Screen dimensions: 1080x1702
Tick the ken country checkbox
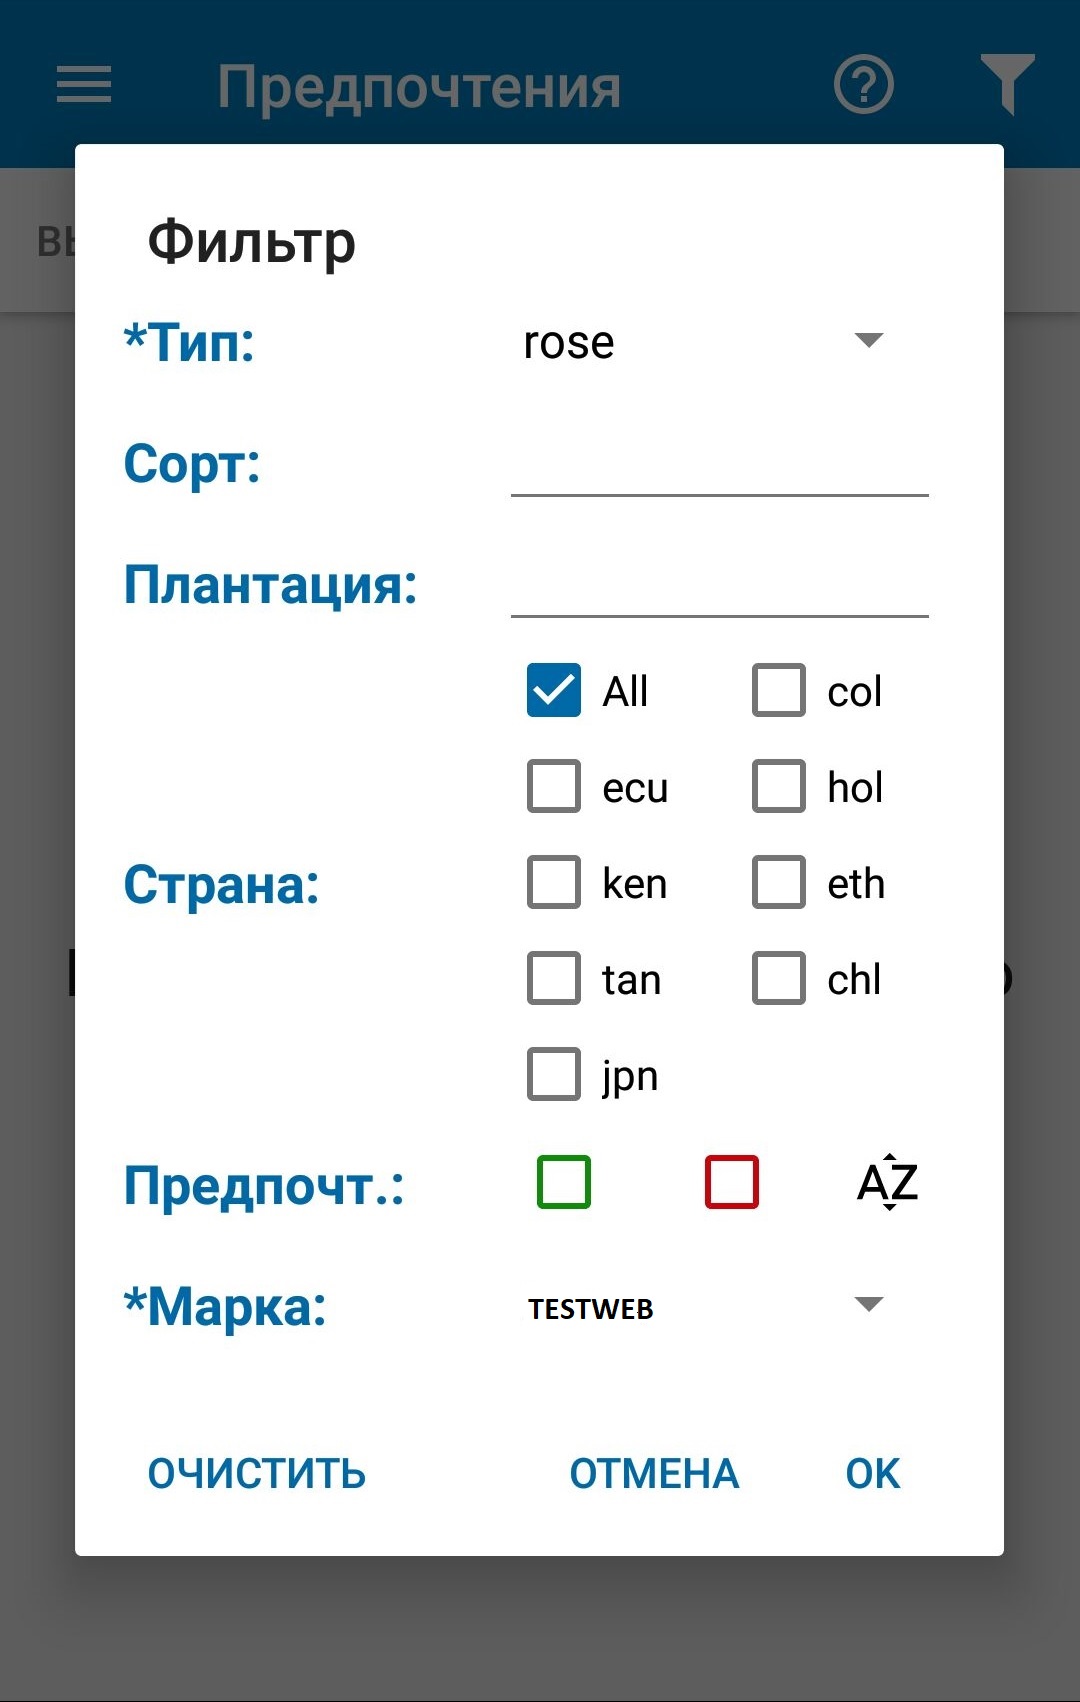pyautogui.click(x=554, y=883)
